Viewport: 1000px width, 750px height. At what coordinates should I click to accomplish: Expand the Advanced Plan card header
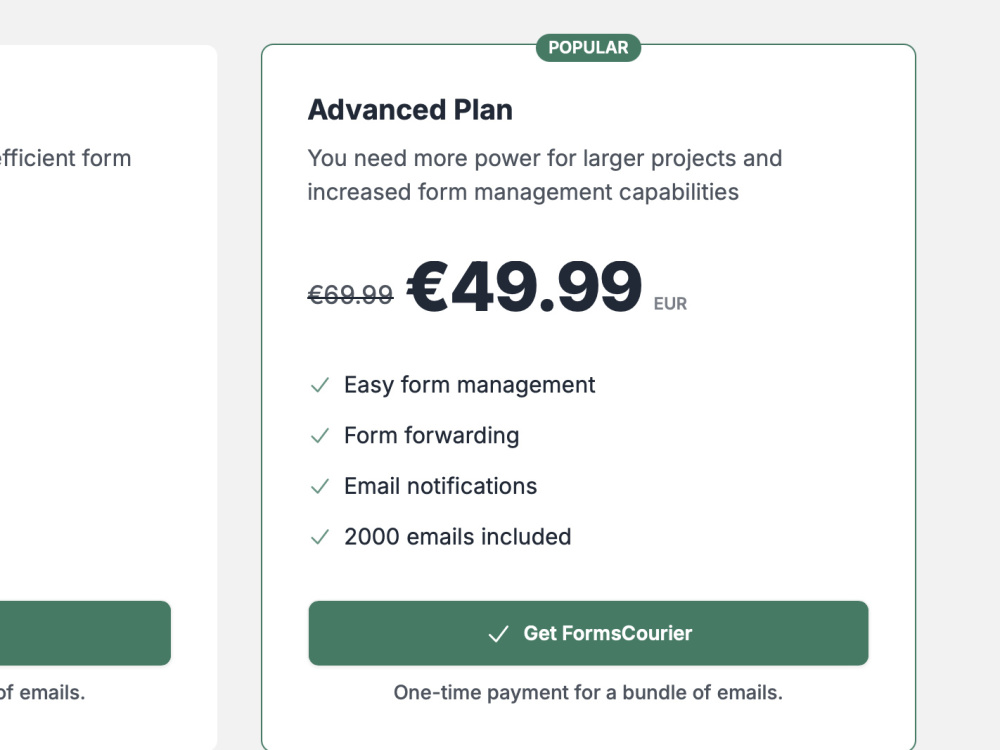(410, 109)
